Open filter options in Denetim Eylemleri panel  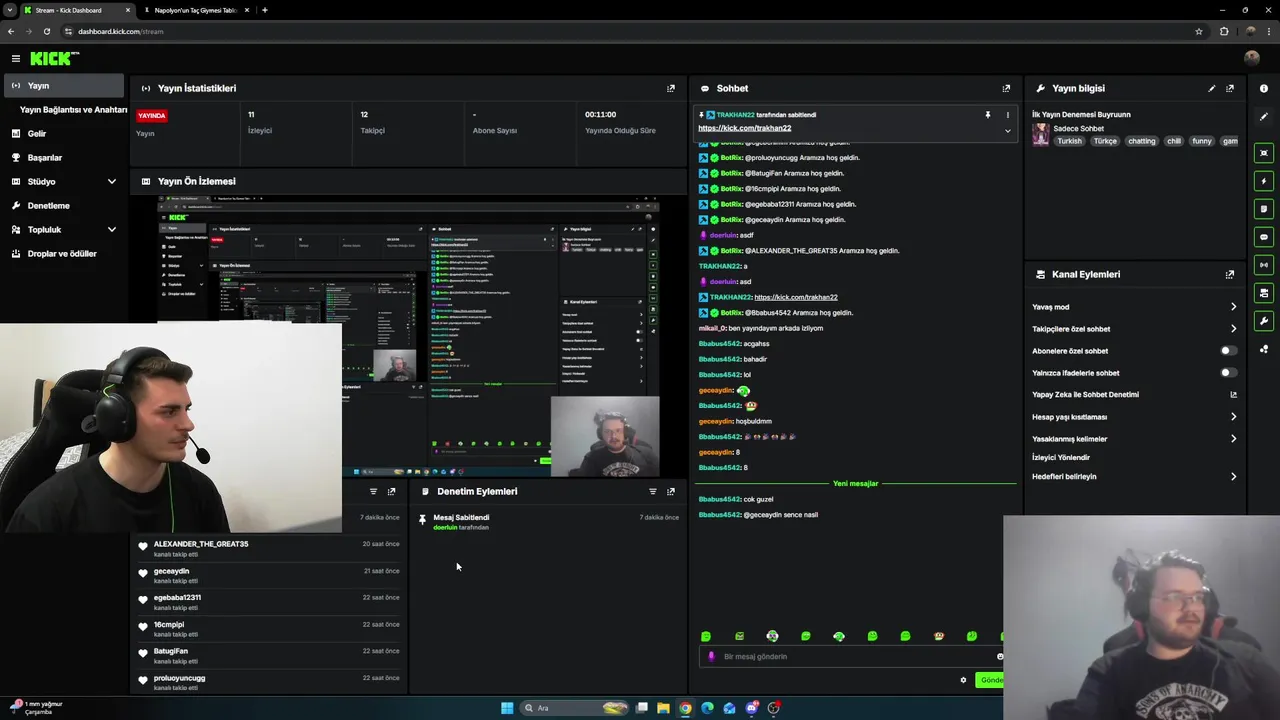(653, 491)
